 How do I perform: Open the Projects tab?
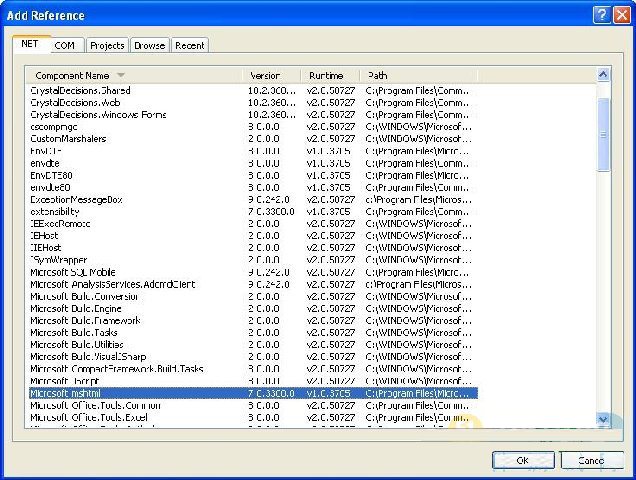[x=107, y=45]
